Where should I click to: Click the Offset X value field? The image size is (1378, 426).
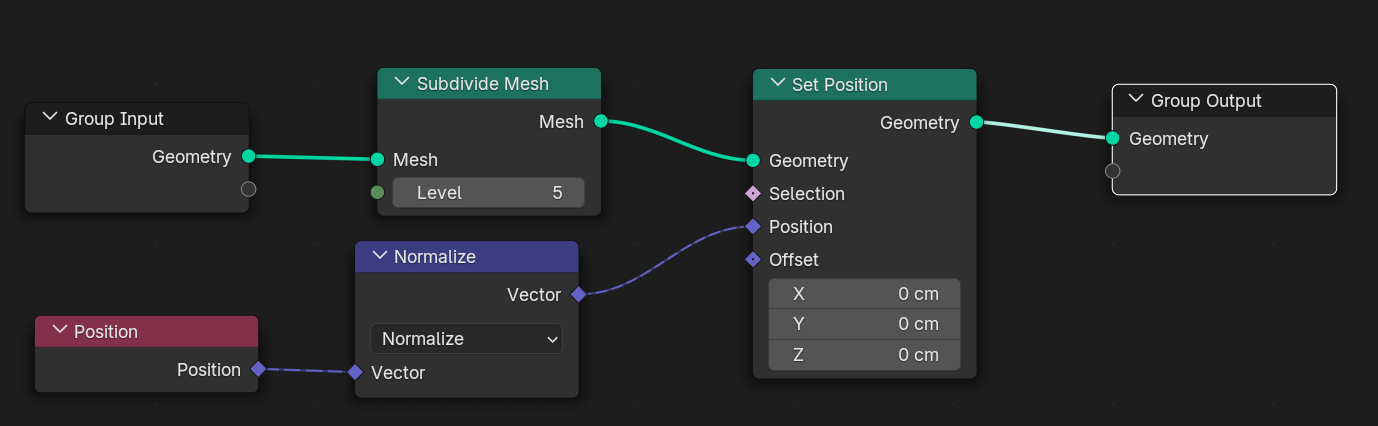(x=864, y=294)
